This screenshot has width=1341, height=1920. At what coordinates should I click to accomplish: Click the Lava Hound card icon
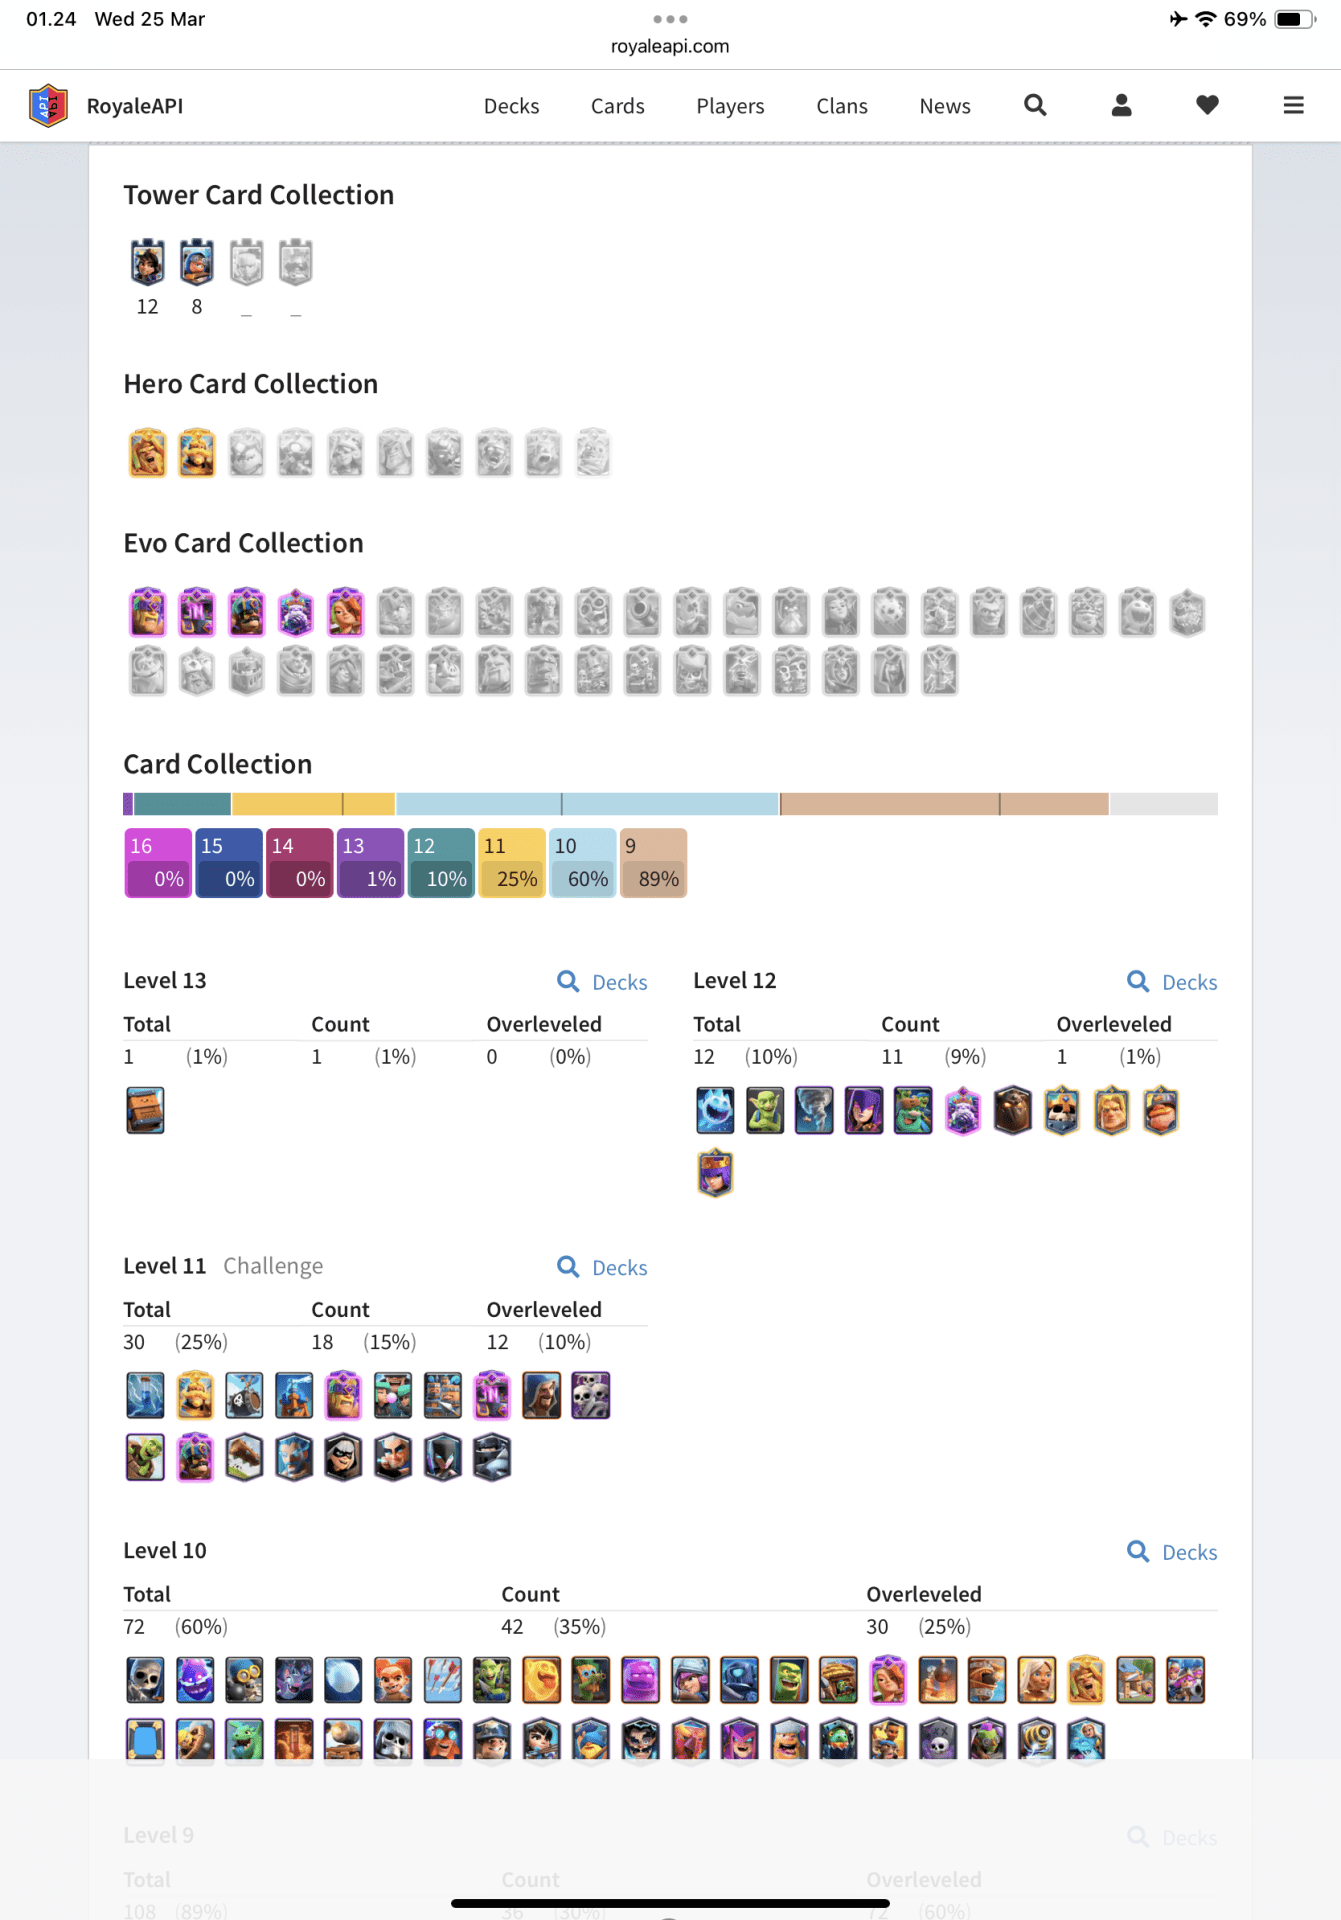point(1012,1110)
